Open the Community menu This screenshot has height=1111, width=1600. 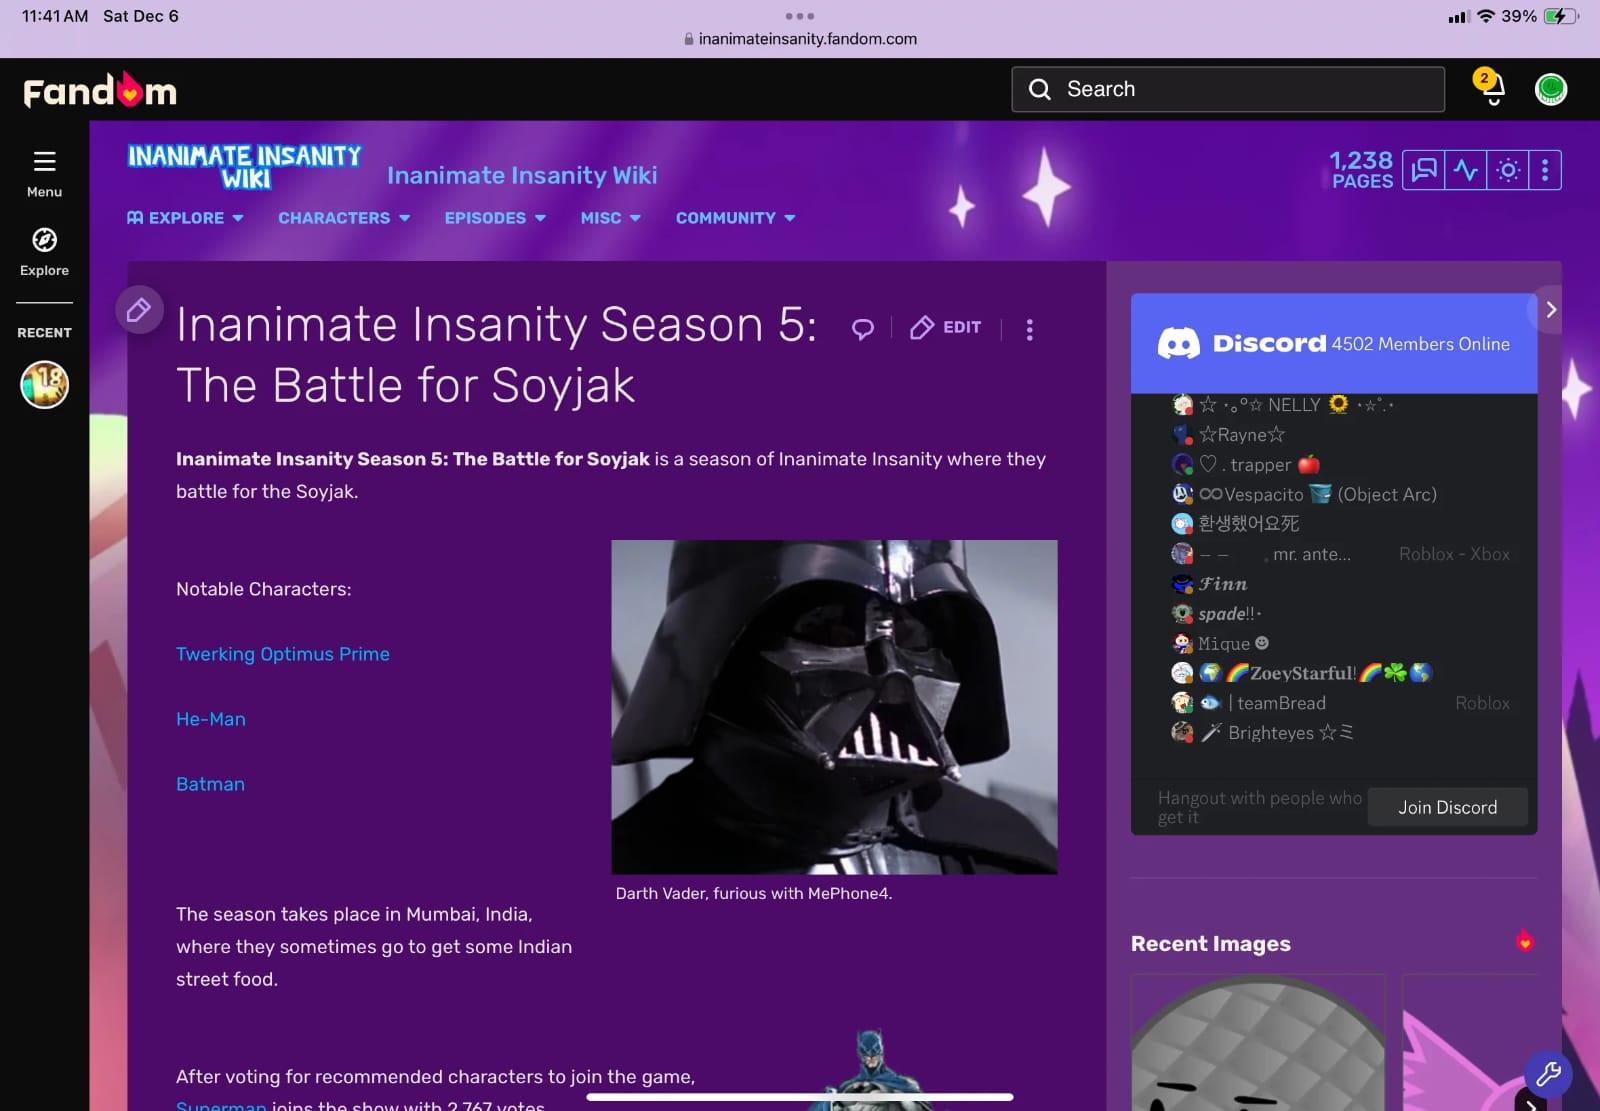pos(735,218)
